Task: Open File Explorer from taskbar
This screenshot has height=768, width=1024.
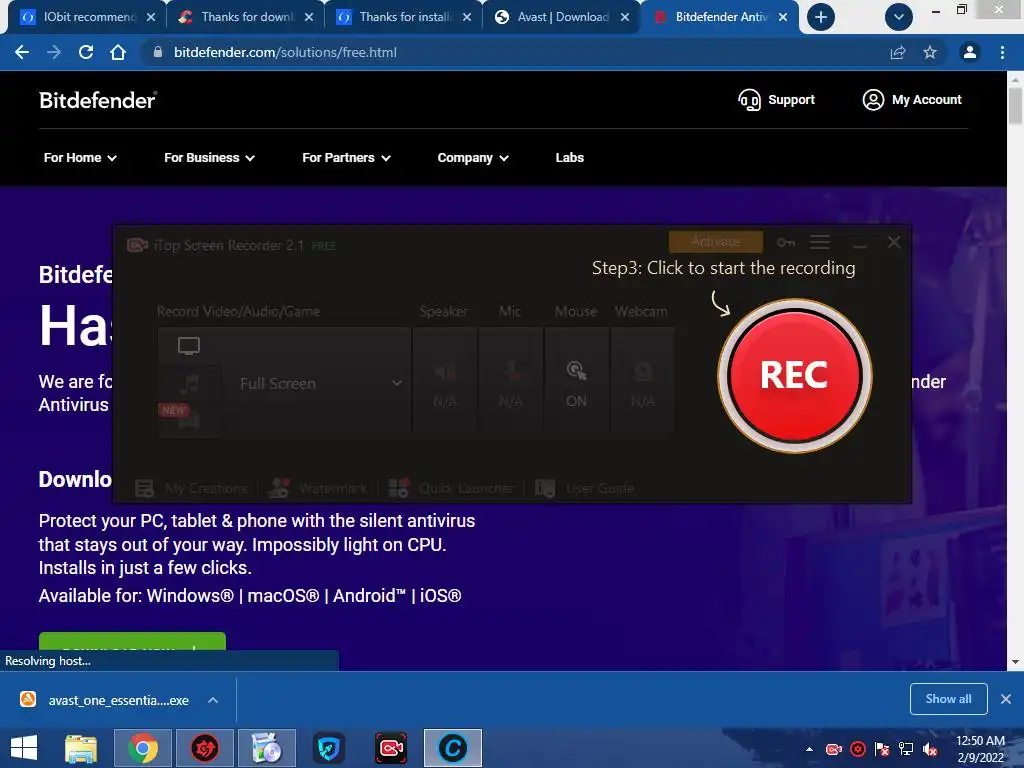Action: coord(81,748)
